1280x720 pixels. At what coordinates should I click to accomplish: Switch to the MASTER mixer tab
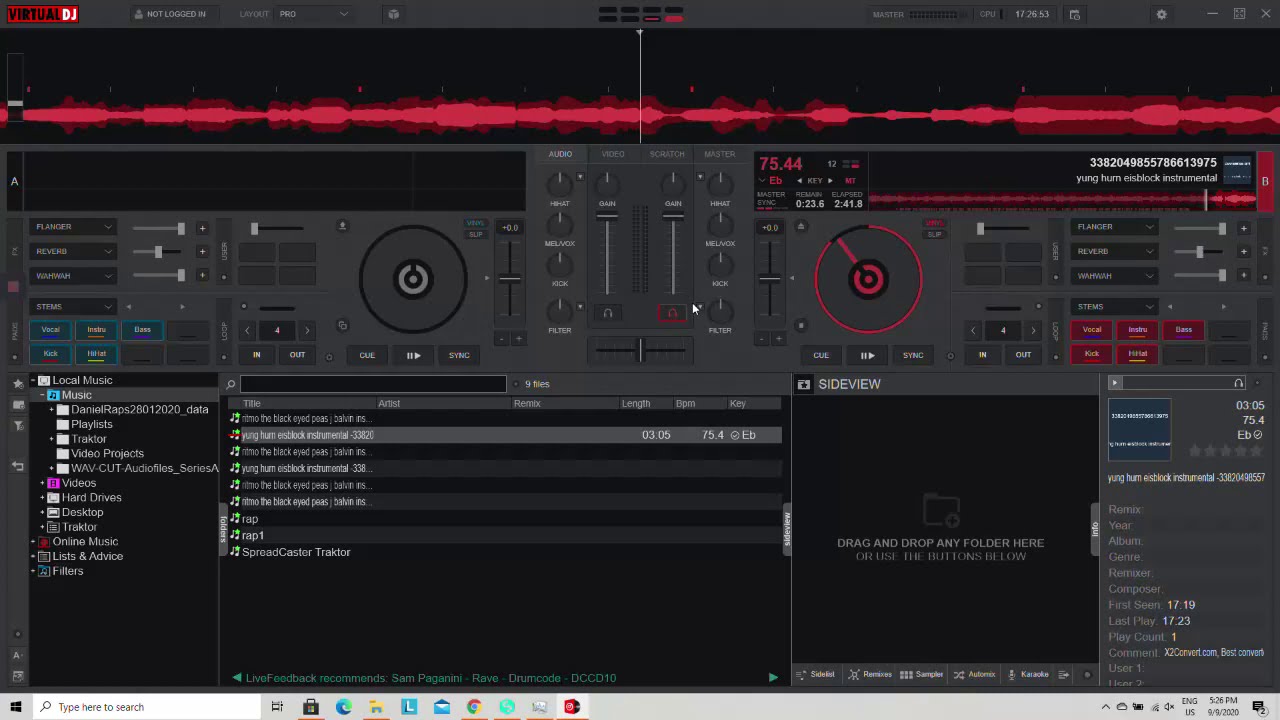click(x=720, y=154)
